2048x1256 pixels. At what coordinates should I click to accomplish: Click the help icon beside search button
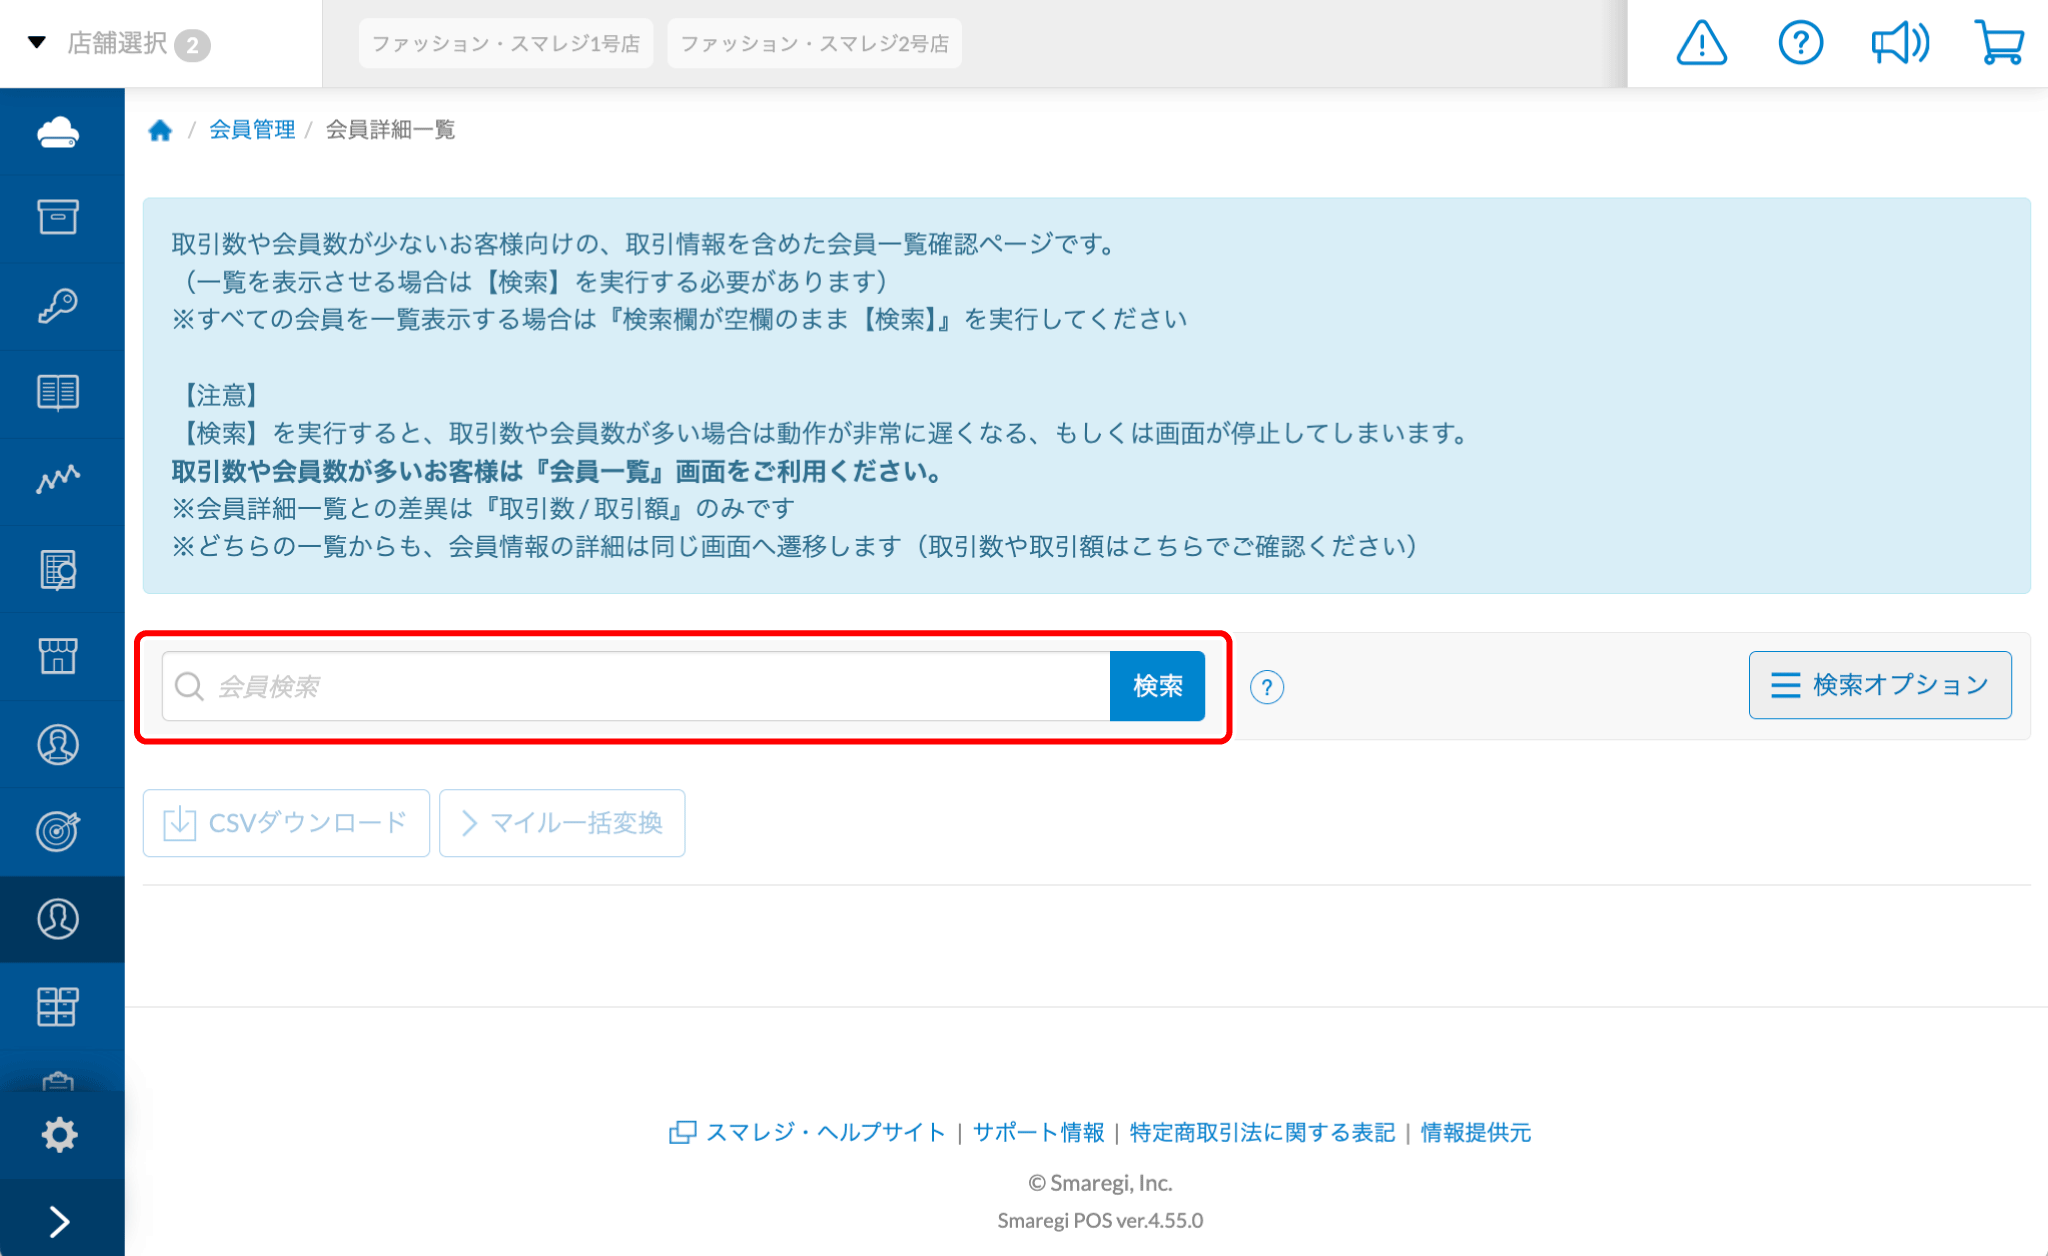pyautogui.click(x=1267, y=687)
